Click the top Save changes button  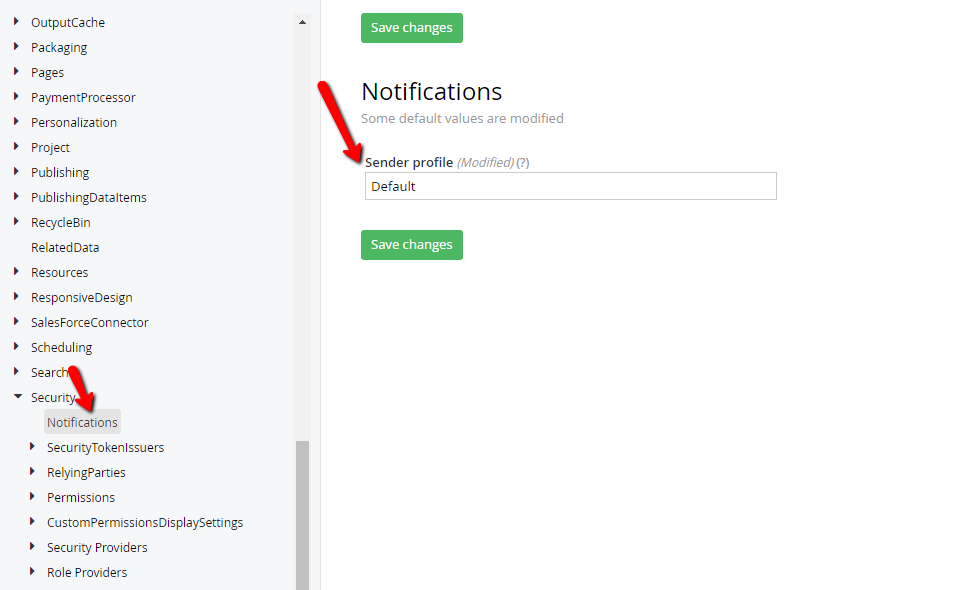(x=412, y=28)
